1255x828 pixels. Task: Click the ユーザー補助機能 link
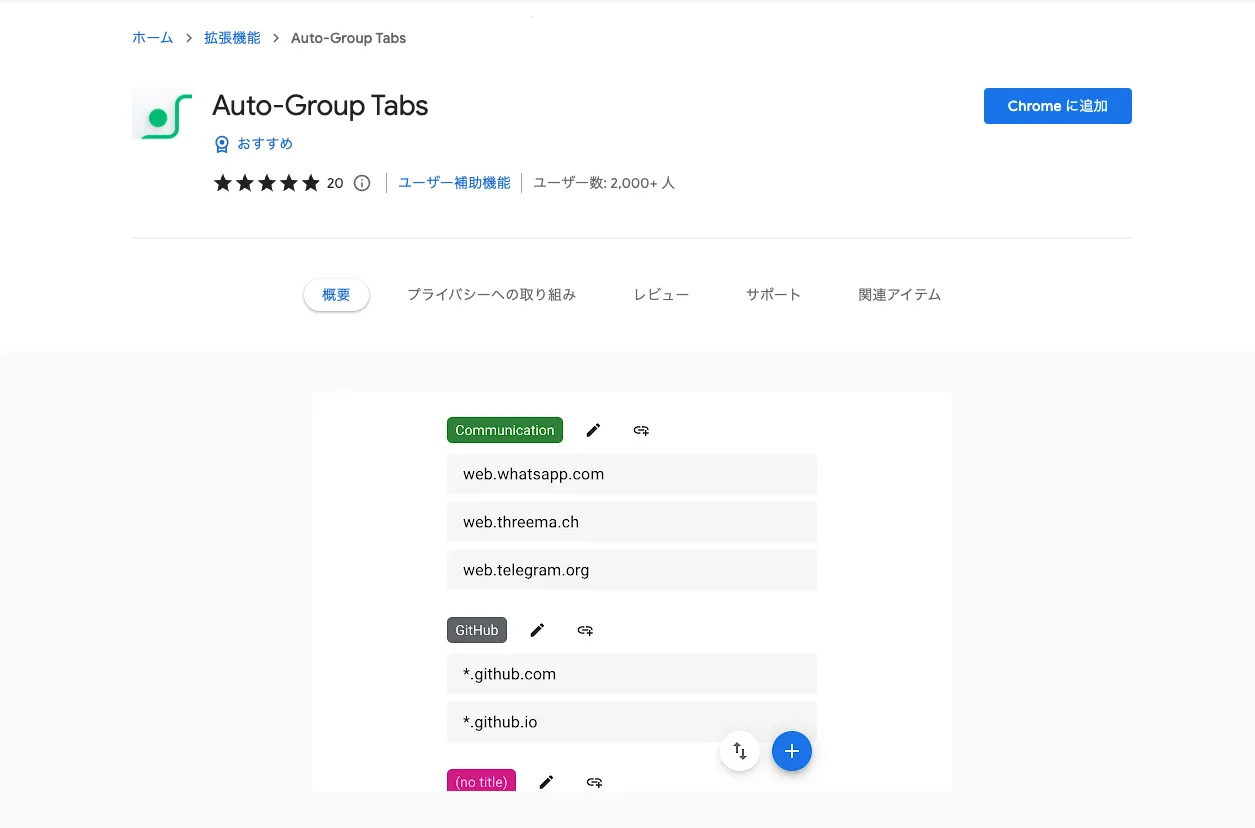pos(454,183)
